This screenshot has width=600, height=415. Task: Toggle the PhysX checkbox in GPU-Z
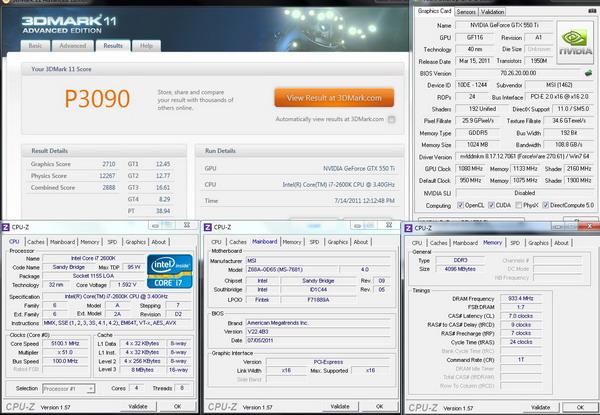tap(518, 205)
